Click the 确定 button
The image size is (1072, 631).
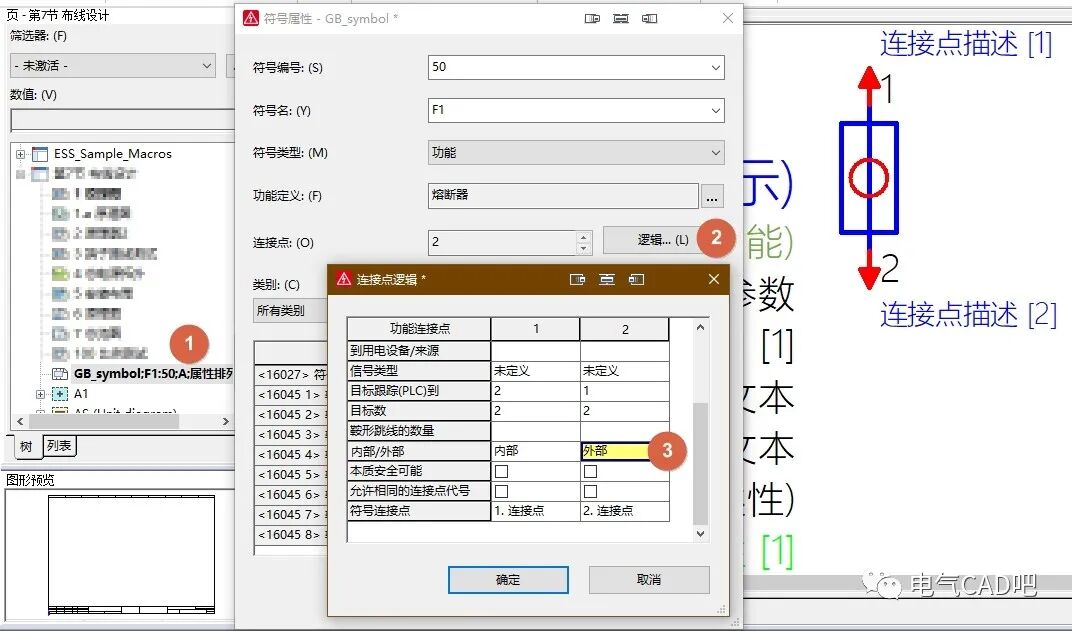[508, 580]
